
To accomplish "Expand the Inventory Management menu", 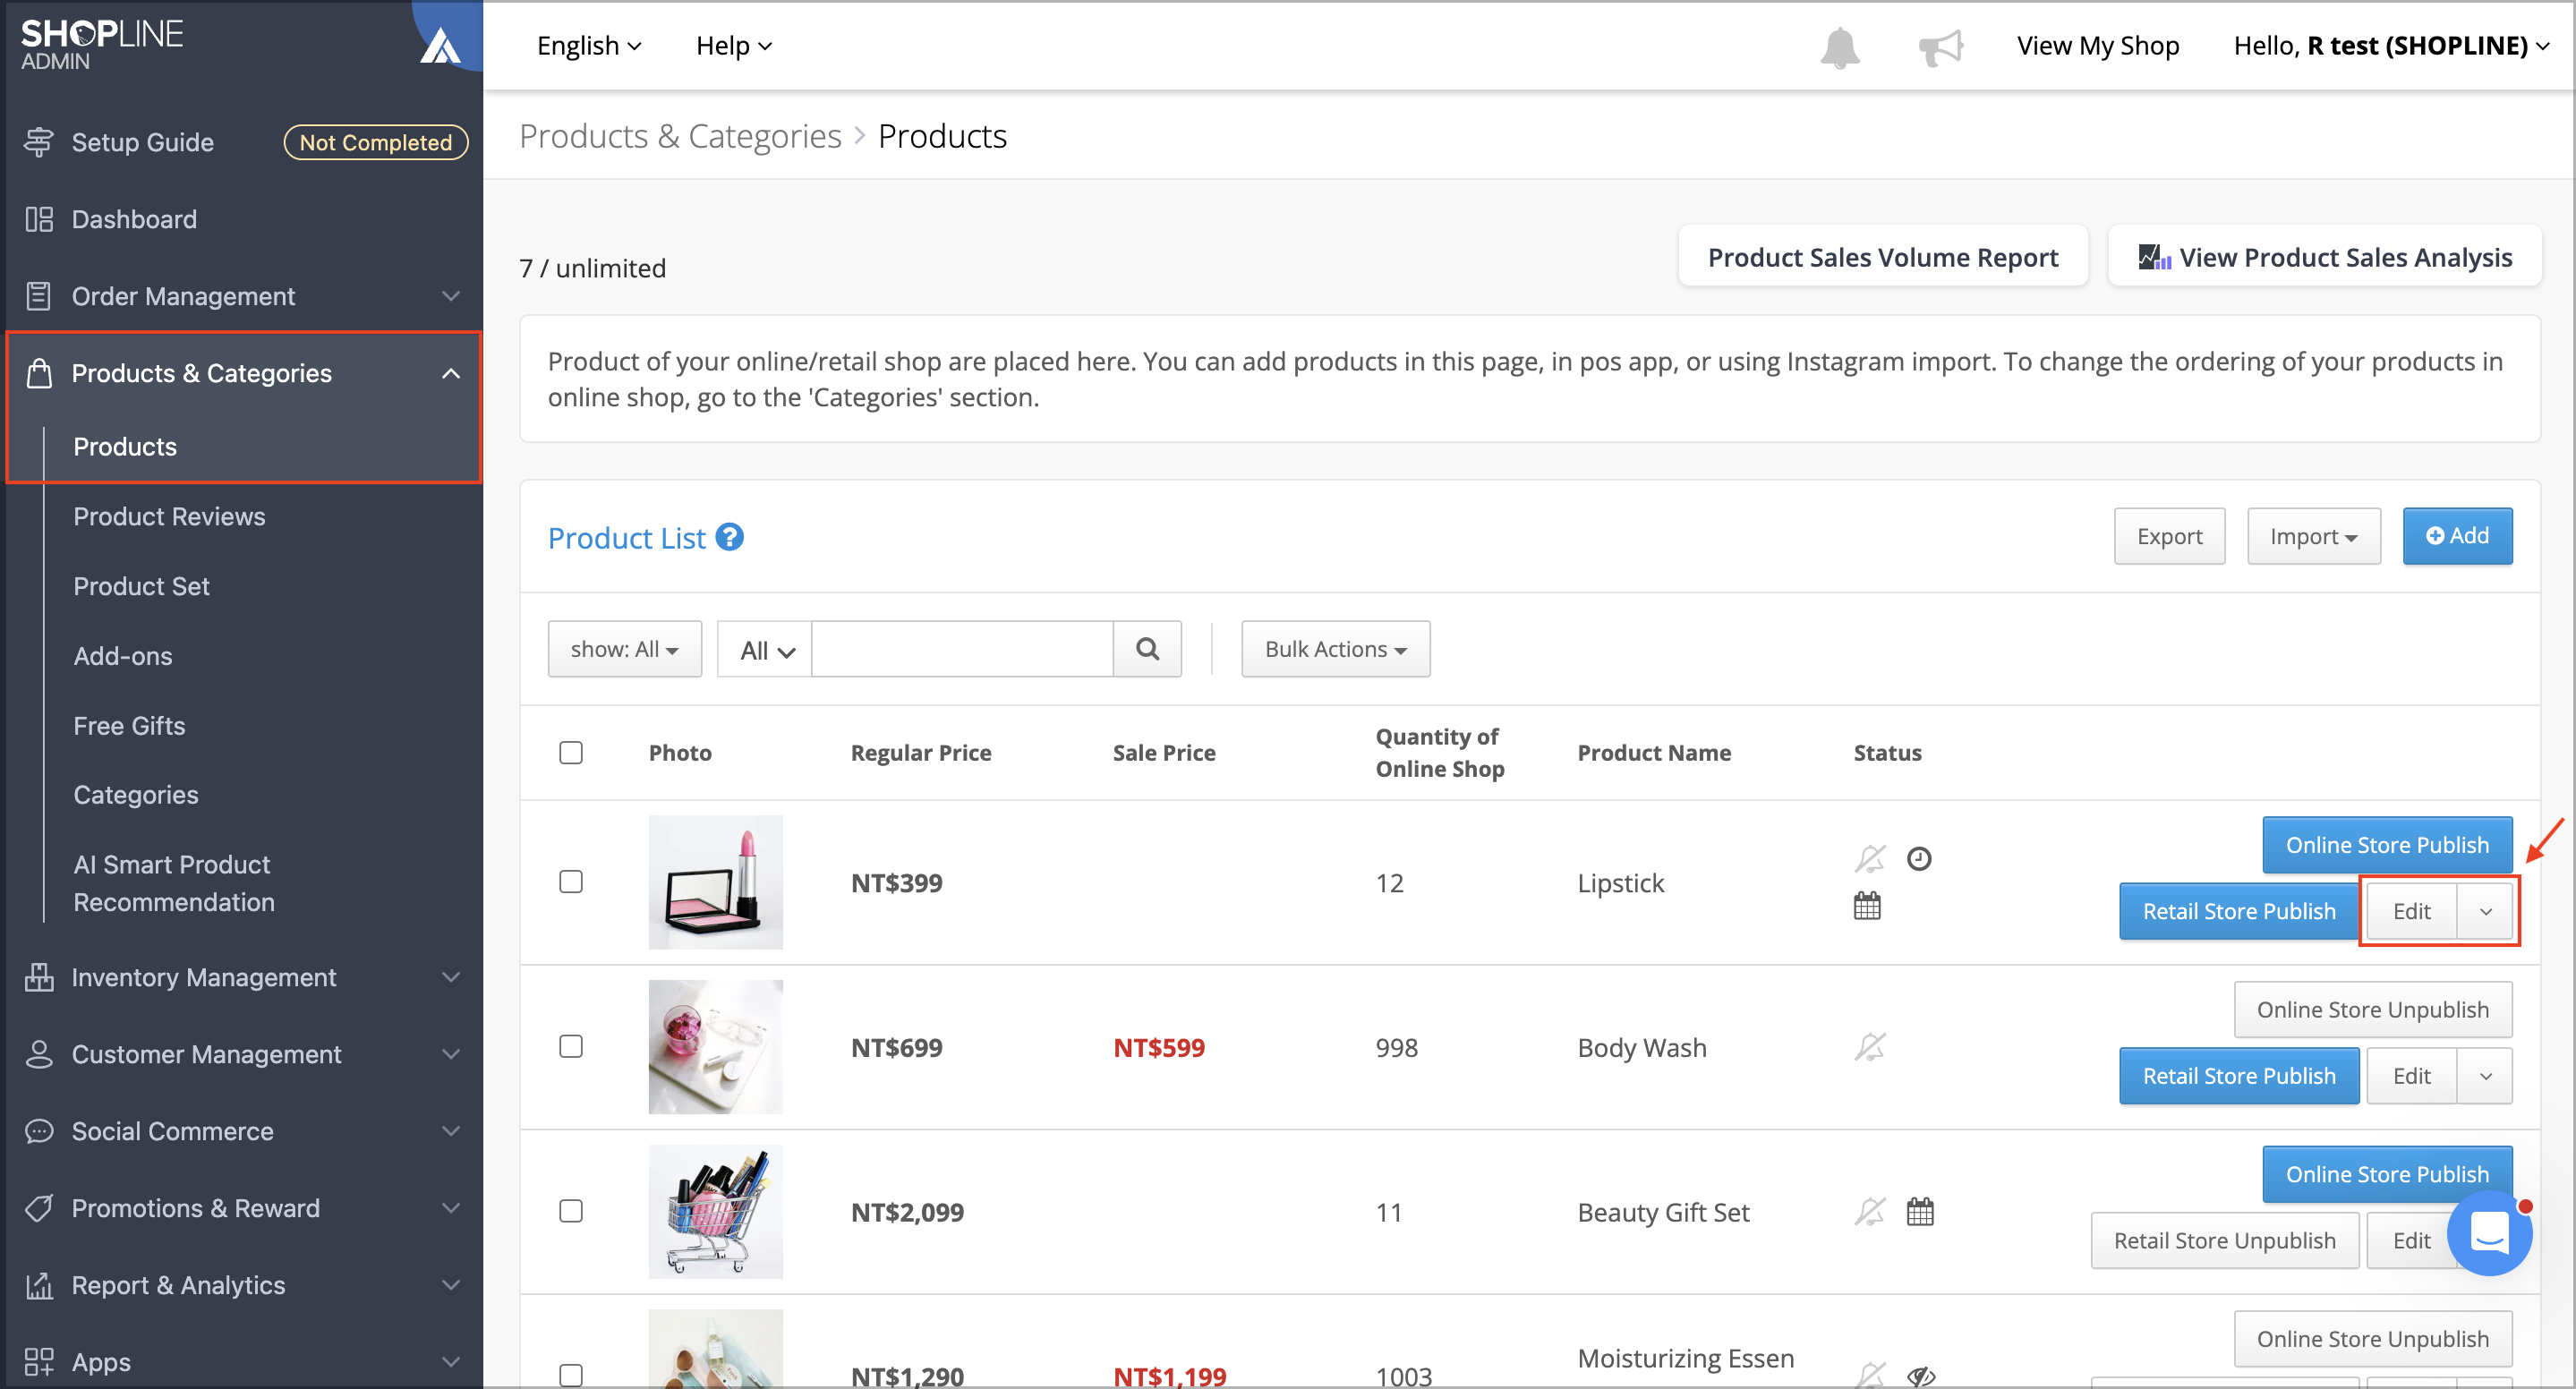I will pyautogui.click(x=451, y=977).
